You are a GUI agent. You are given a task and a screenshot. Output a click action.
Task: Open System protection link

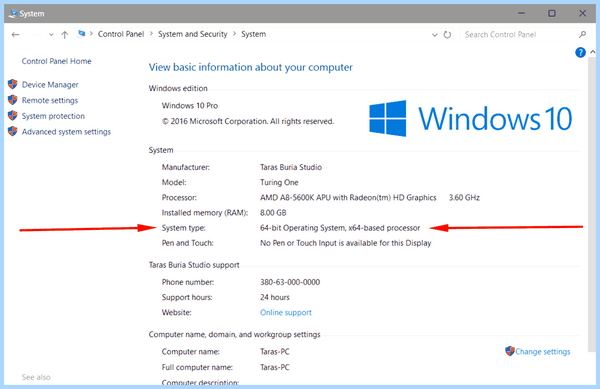53,116
